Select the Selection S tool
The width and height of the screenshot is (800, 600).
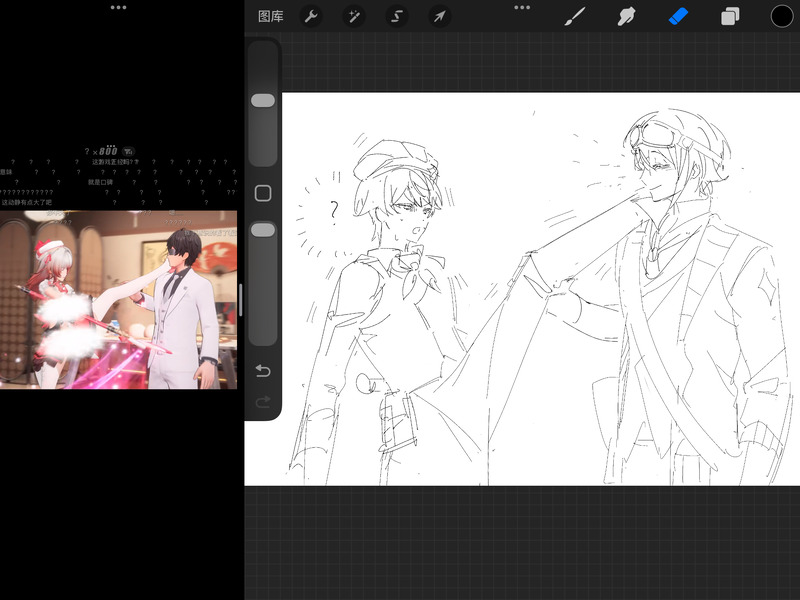pos(396,16)
